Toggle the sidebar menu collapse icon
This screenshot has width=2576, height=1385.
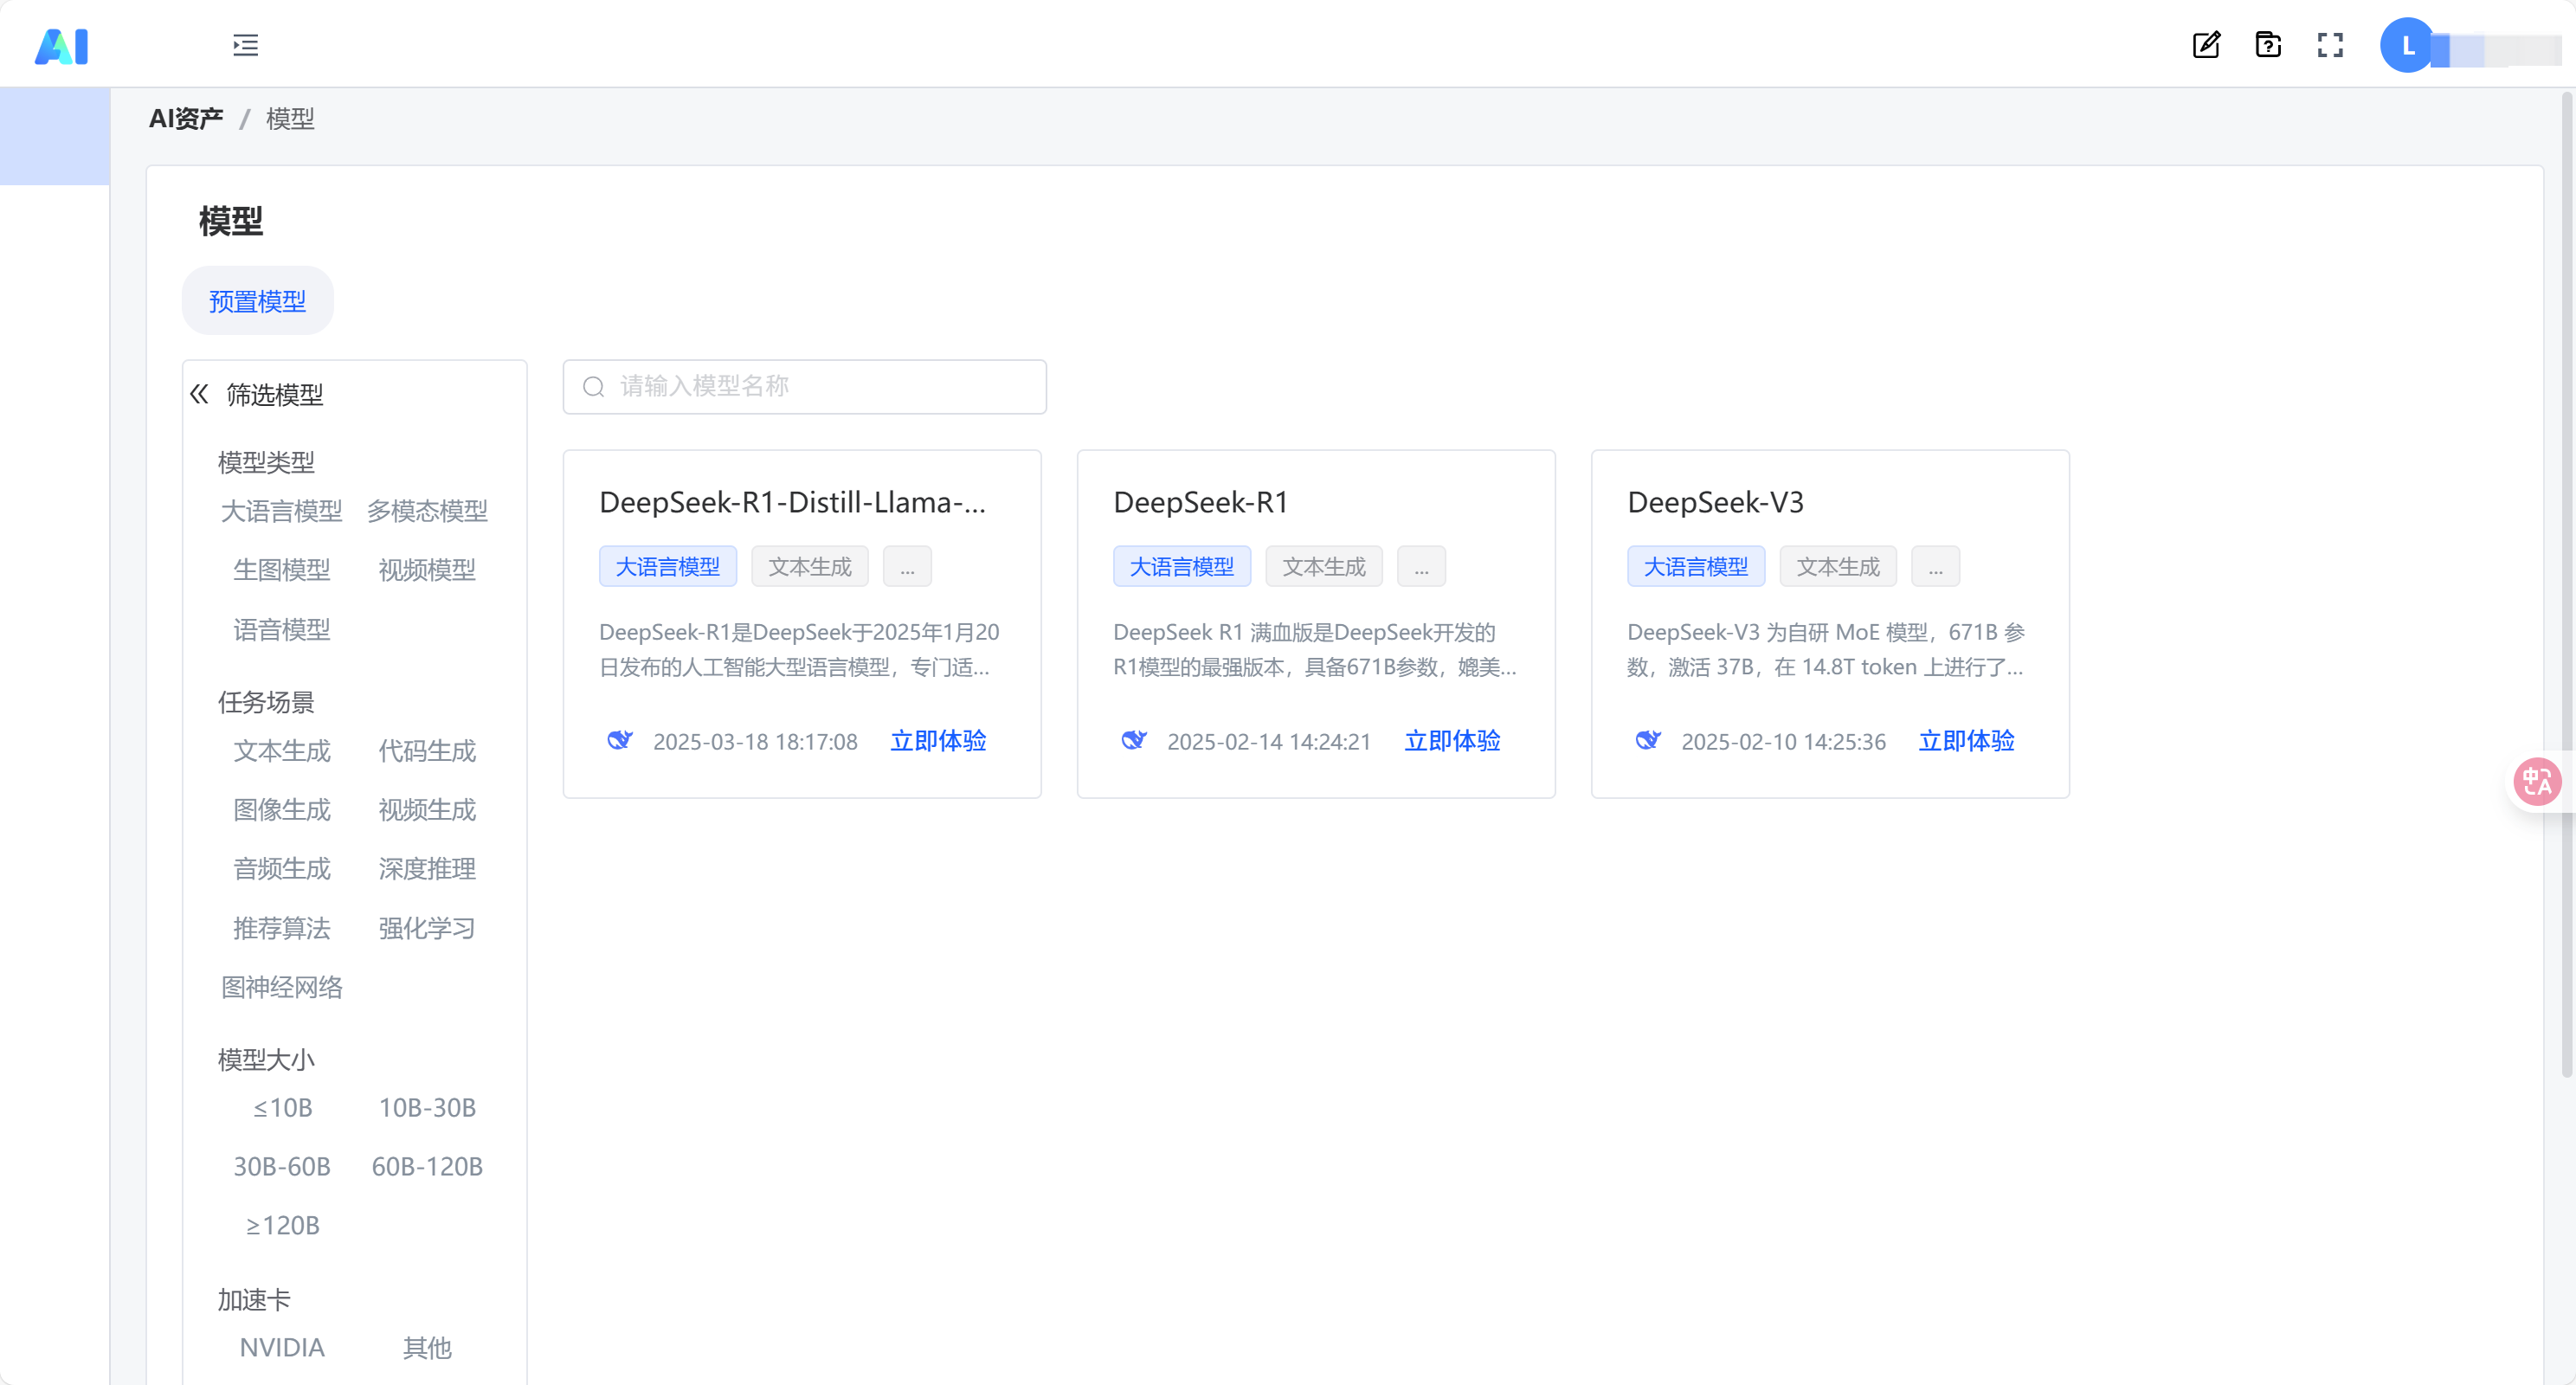245,45
